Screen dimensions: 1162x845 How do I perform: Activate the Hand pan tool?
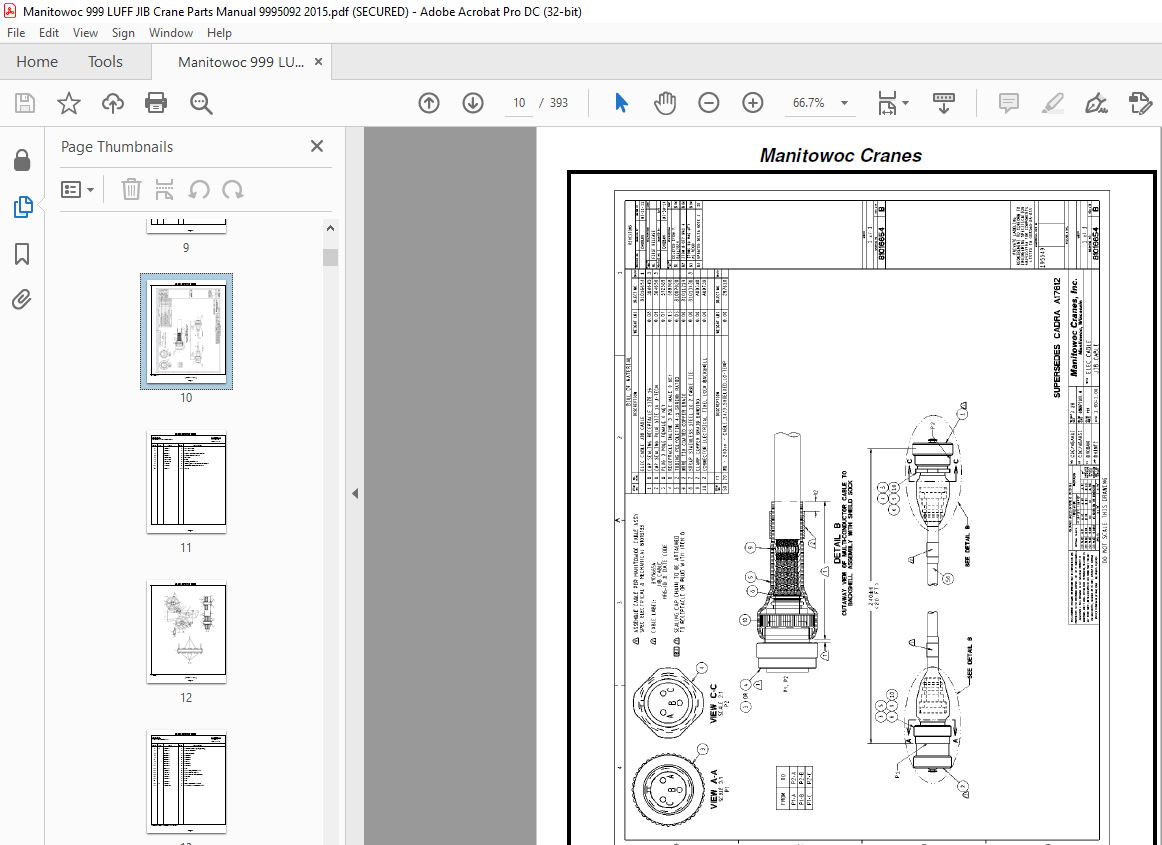pos(665,103)
